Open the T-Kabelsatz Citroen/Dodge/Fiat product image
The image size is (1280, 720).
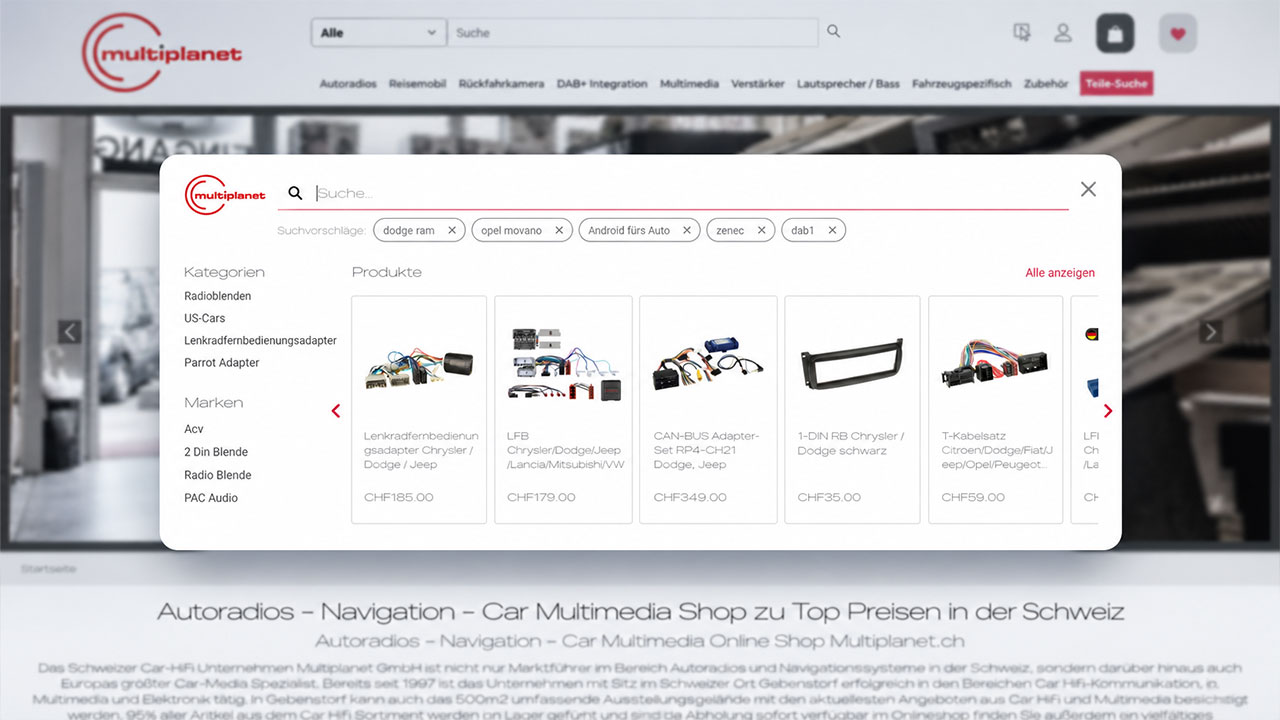pos(996,364)
